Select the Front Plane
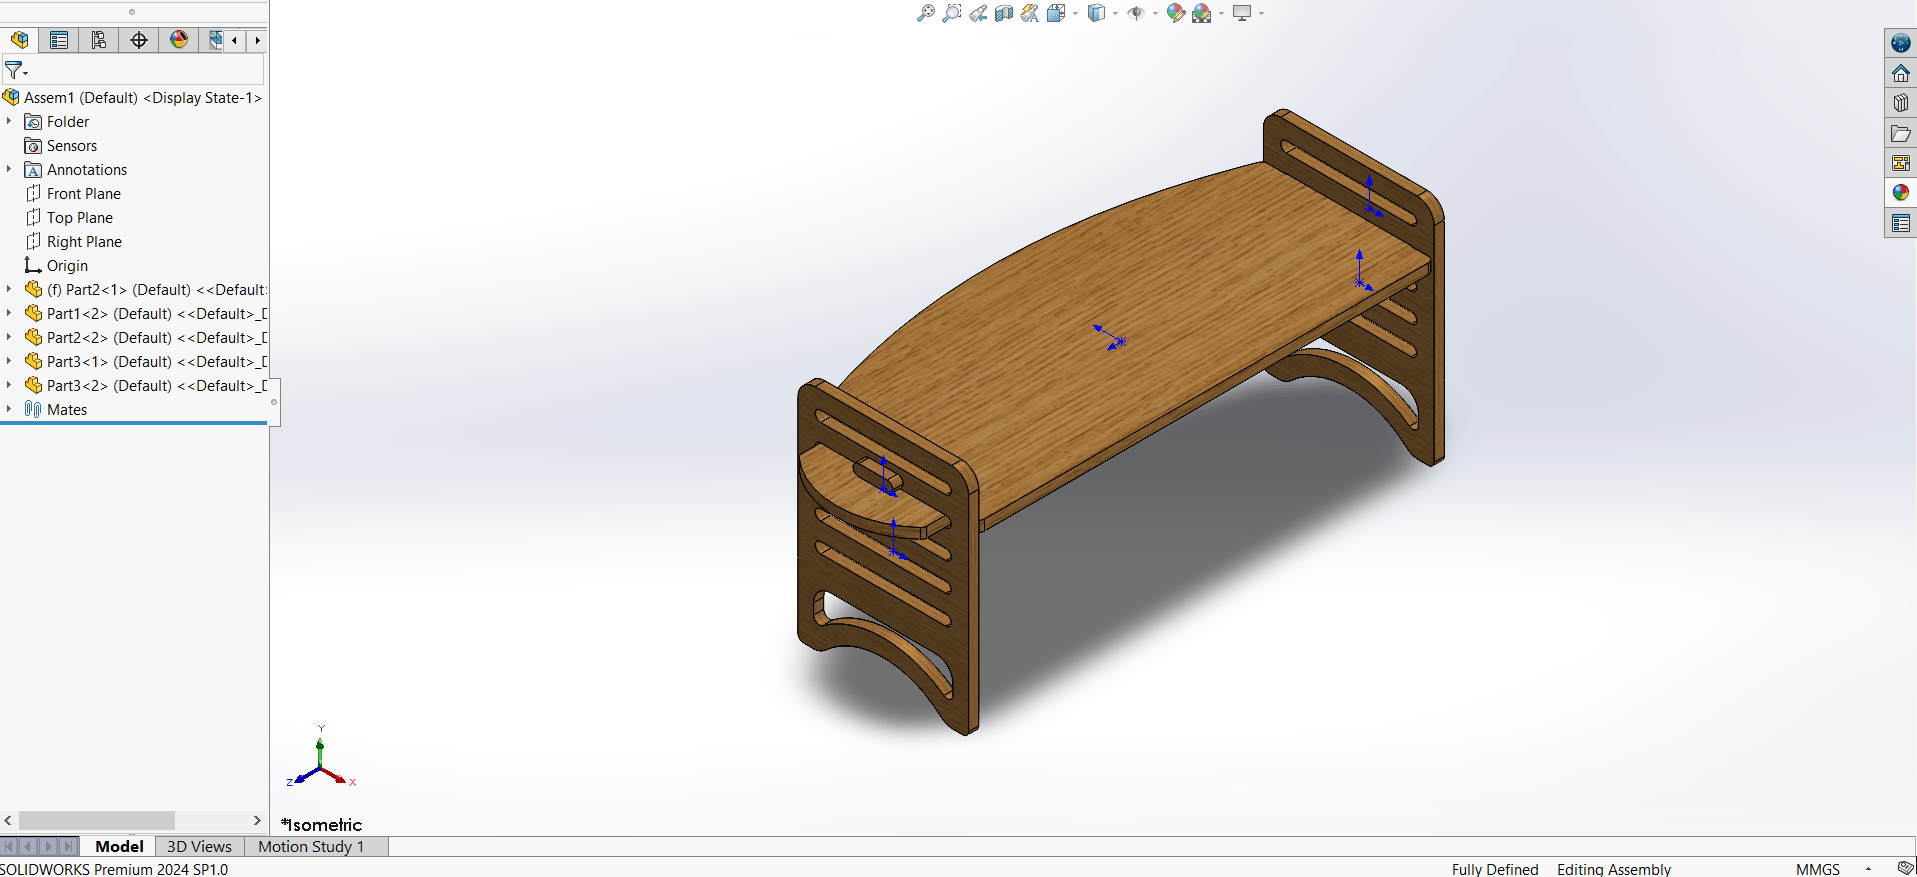The width and height of the screenshot is (1917, 877). (73, 194)
